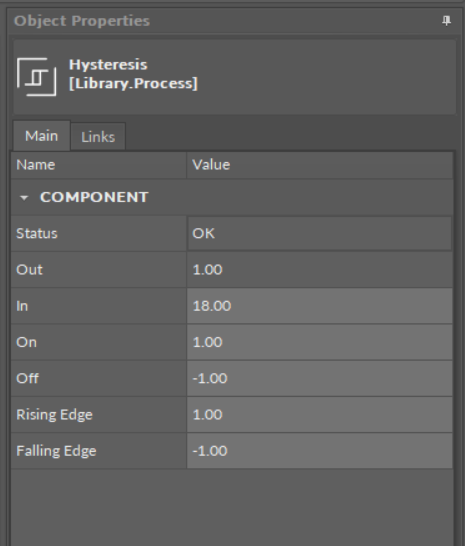This screenshot has width=465, height=546.
Task: Select the Out value cell
Action: click(319, 270)
